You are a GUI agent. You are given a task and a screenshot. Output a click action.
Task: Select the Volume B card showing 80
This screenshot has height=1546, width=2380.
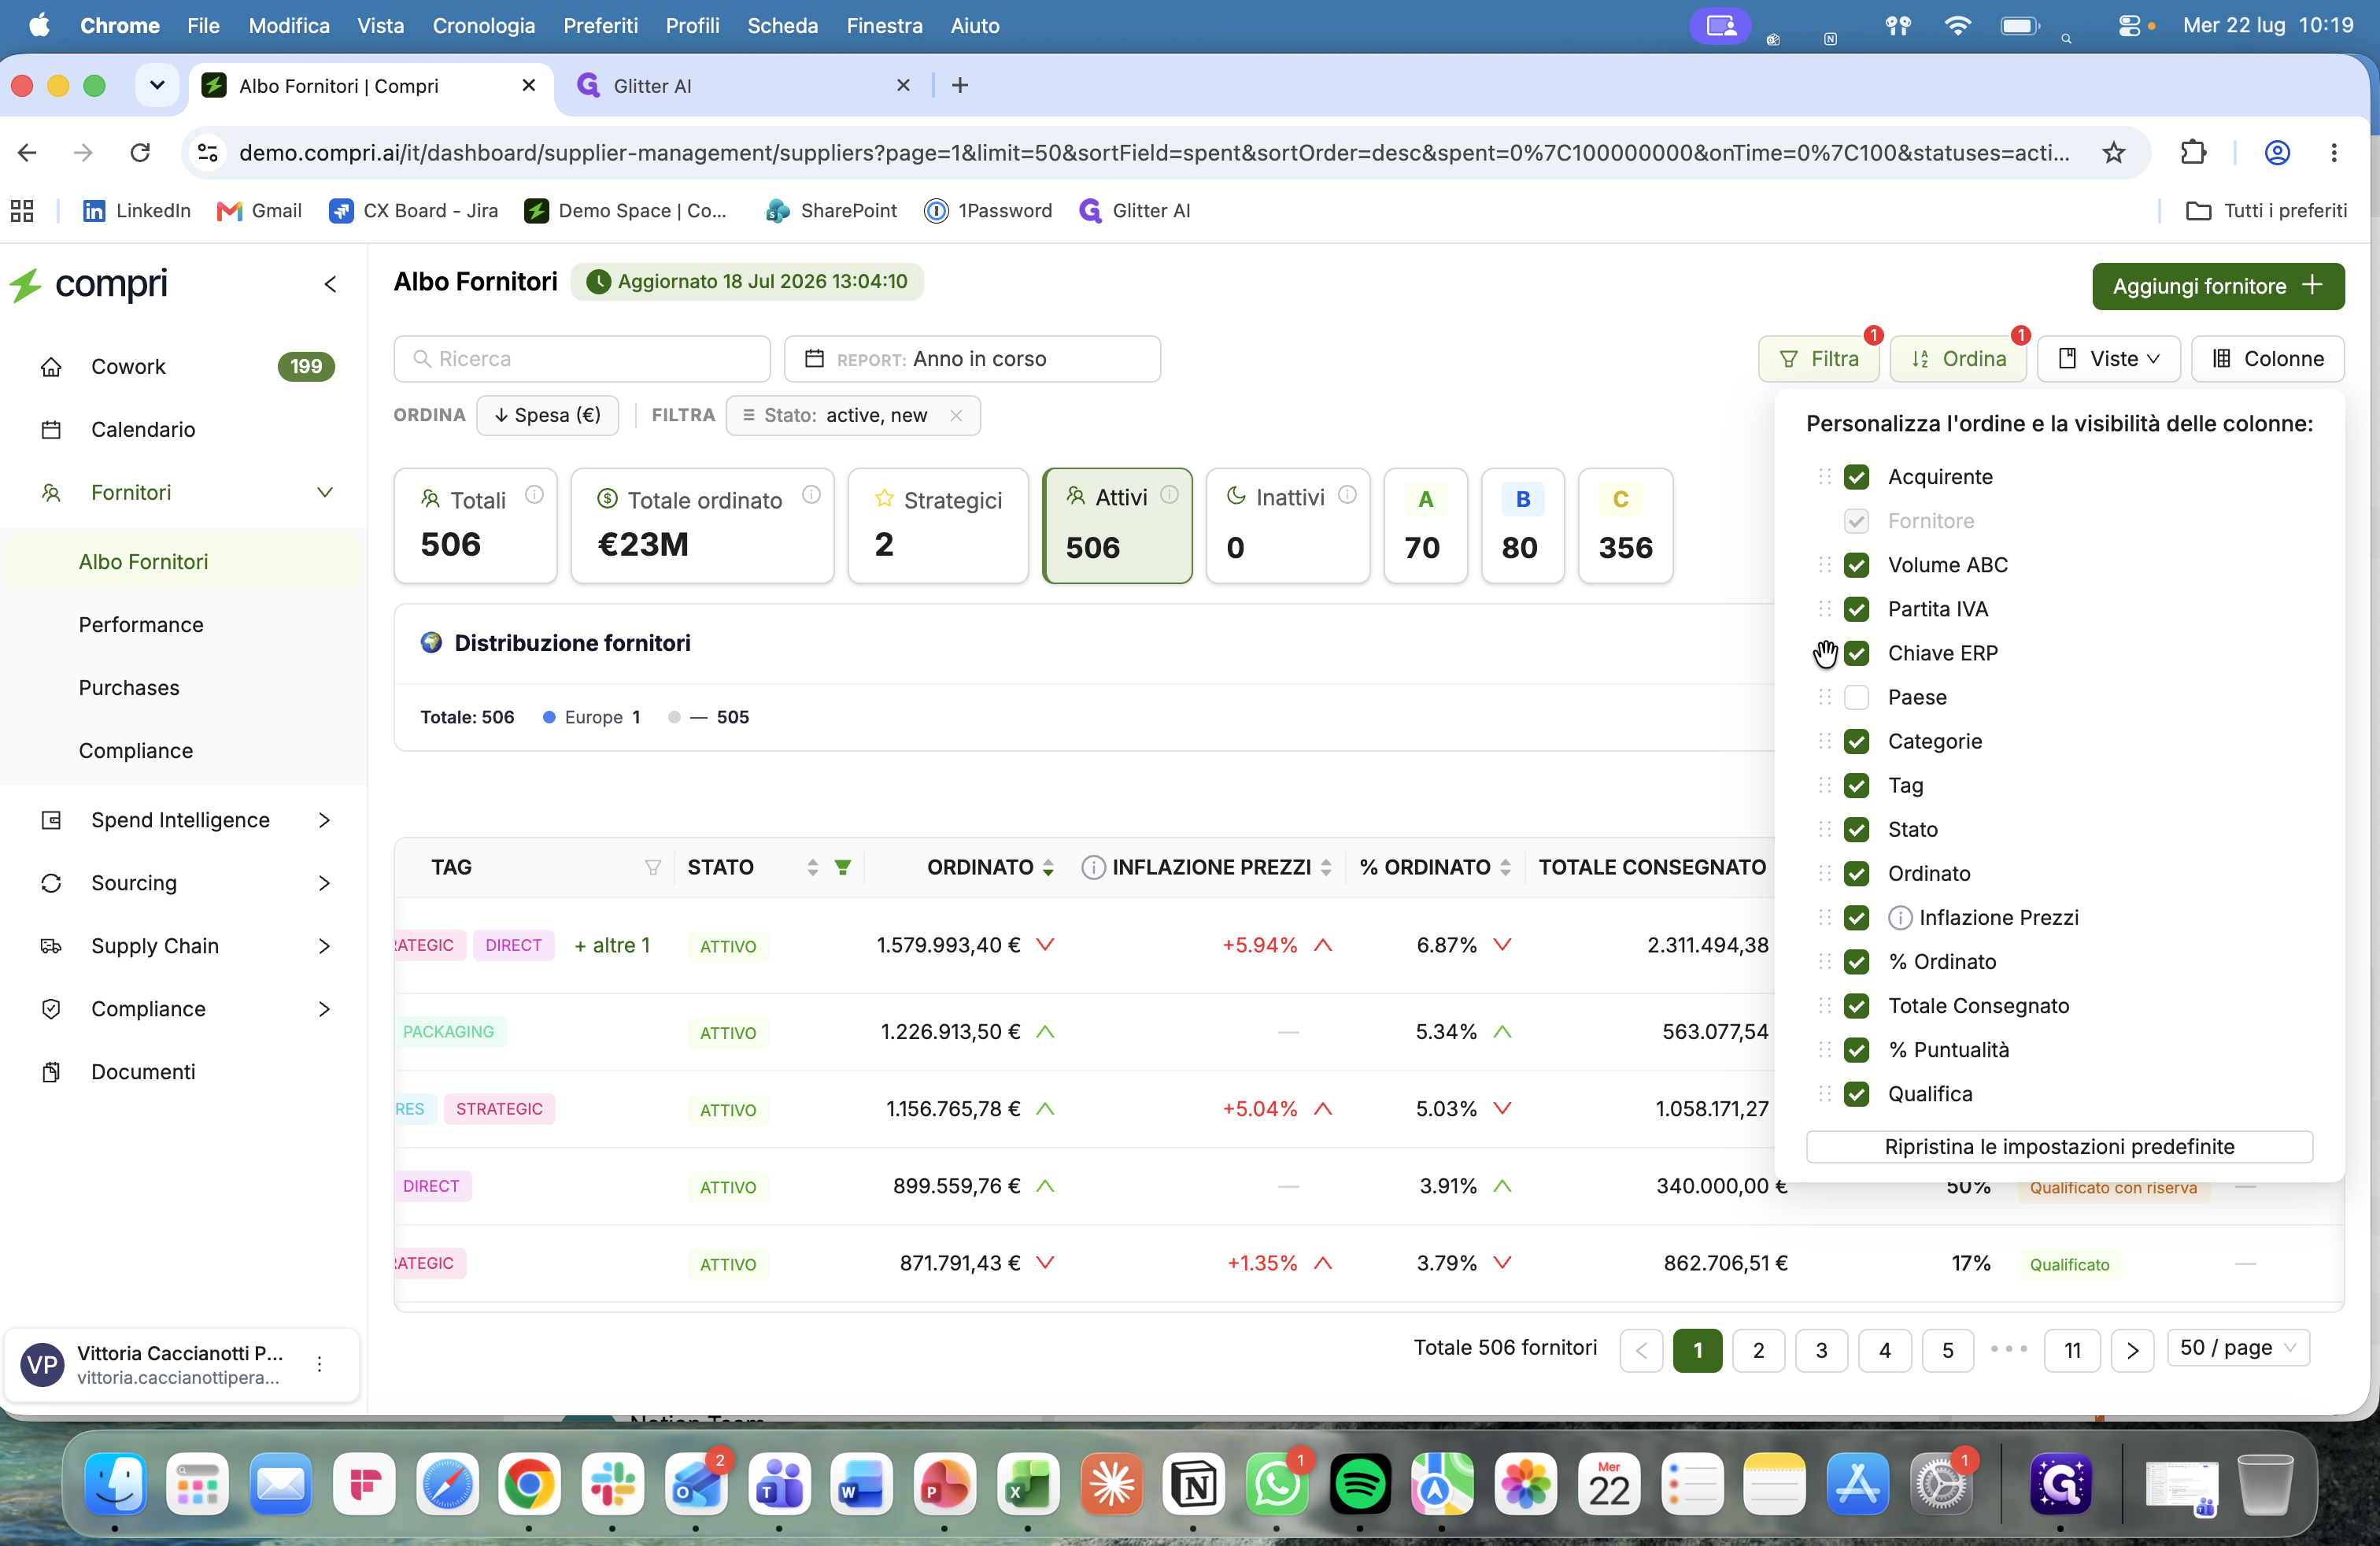point(1522,526)
